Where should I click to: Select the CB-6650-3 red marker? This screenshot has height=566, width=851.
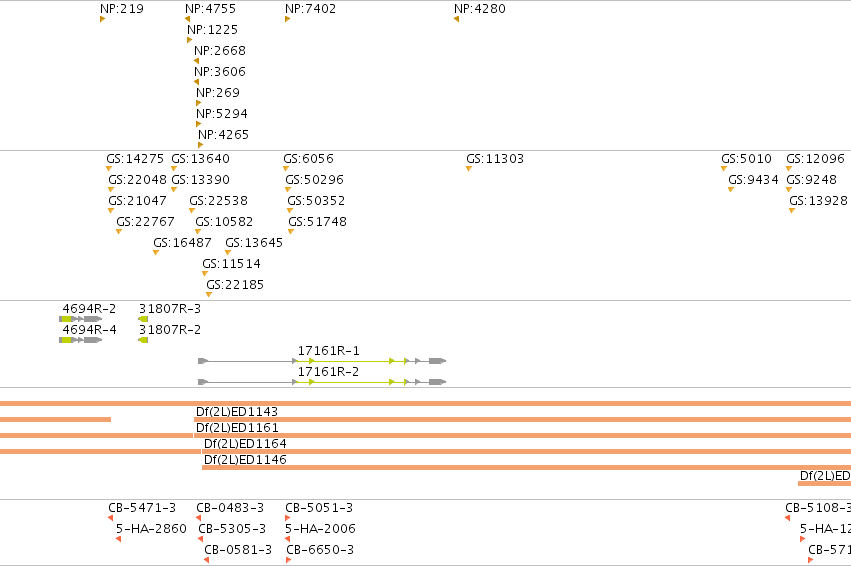[289, 561]
